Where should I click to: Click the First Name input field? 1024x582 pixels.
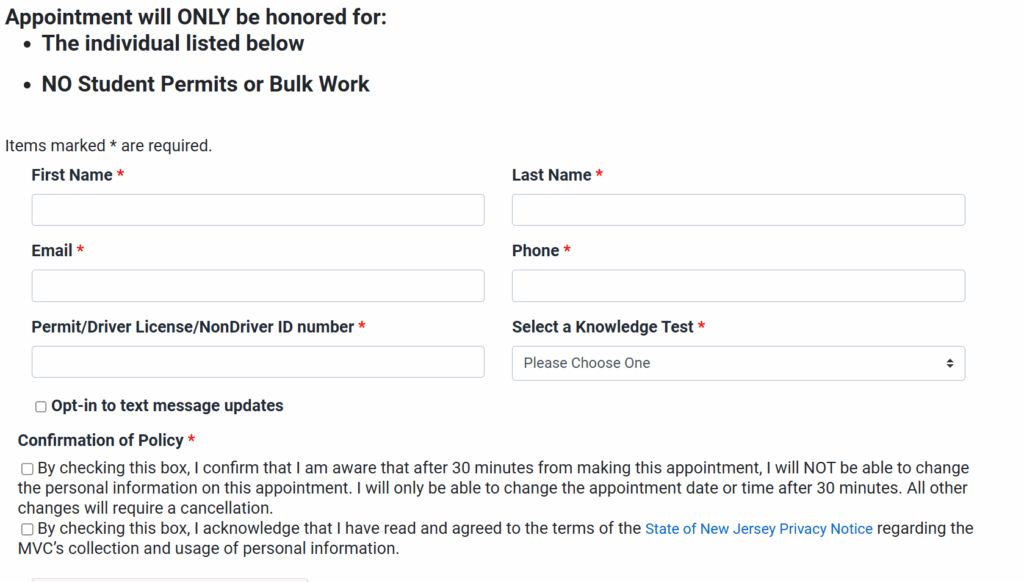(258, 210)
